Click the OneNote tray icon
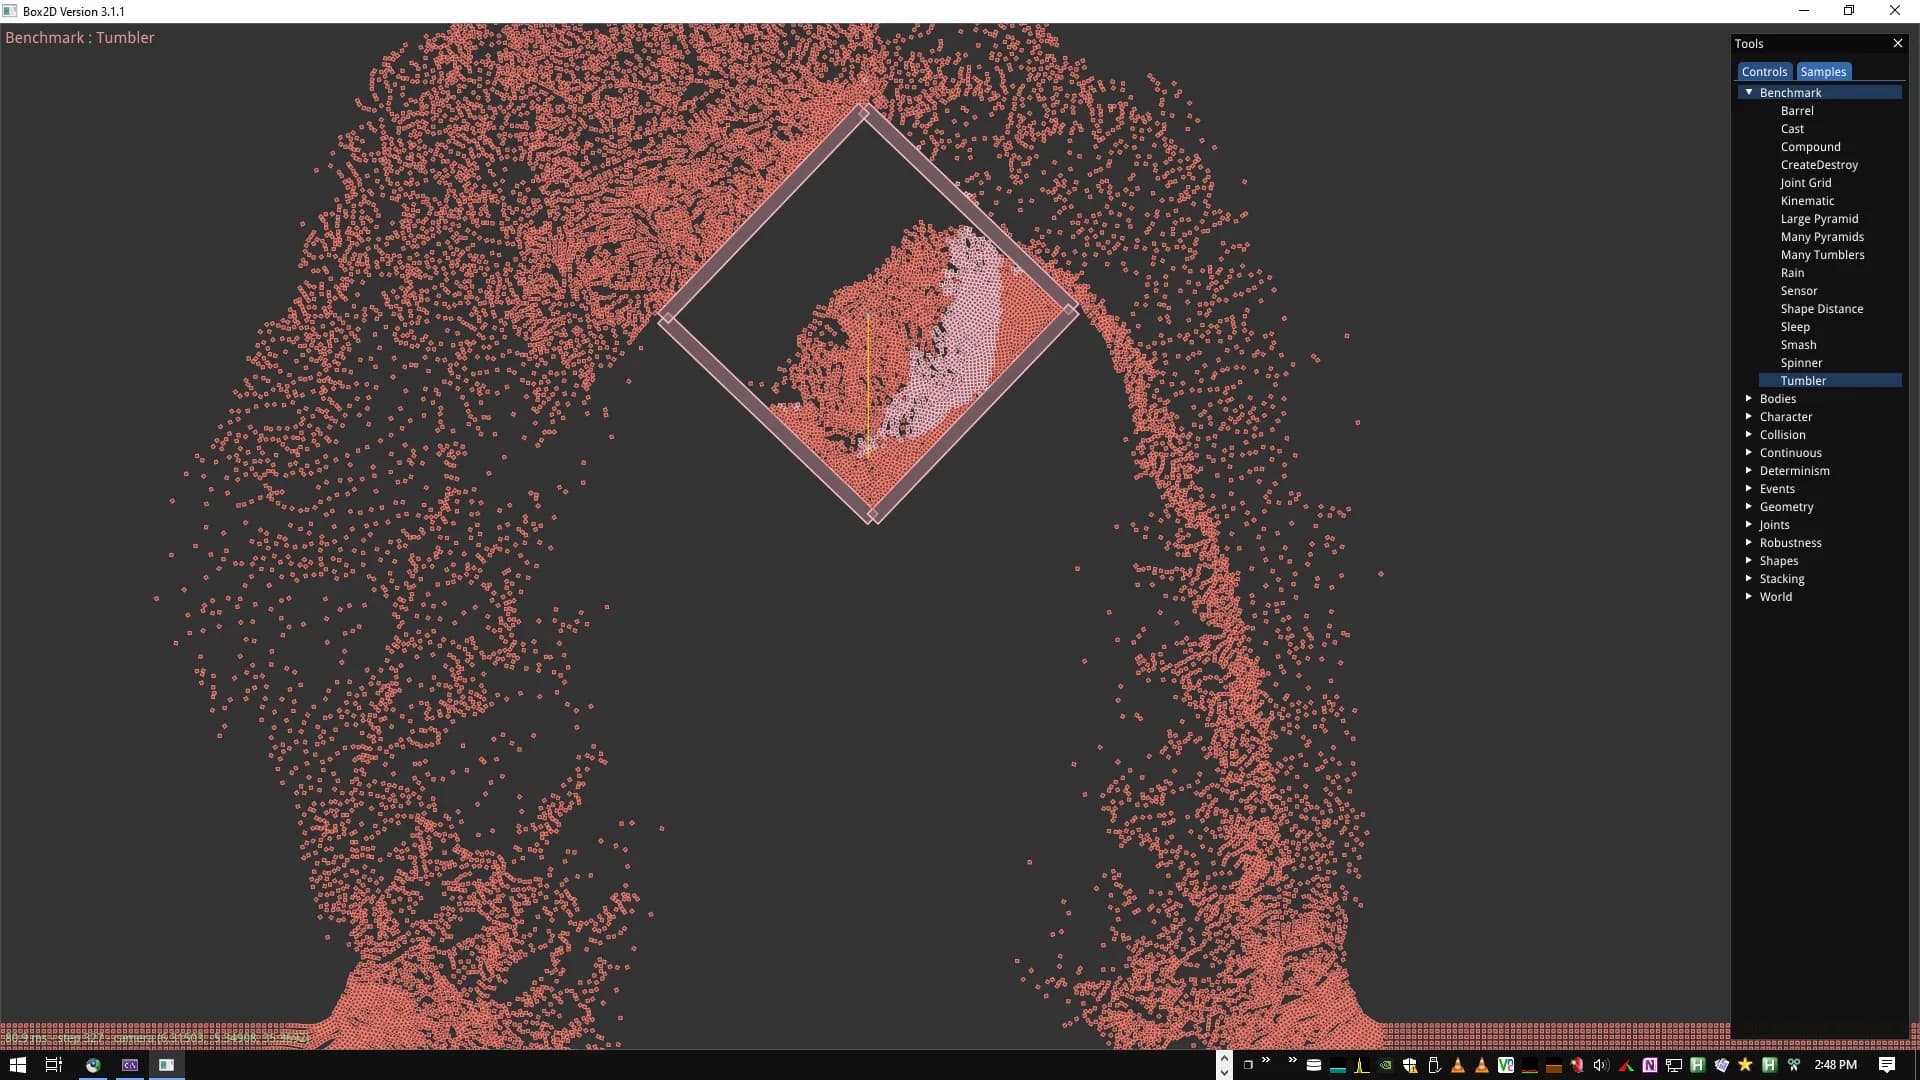Image resolution: width=1920 pixels, height=1080 pixels. click(1650, 1065)
